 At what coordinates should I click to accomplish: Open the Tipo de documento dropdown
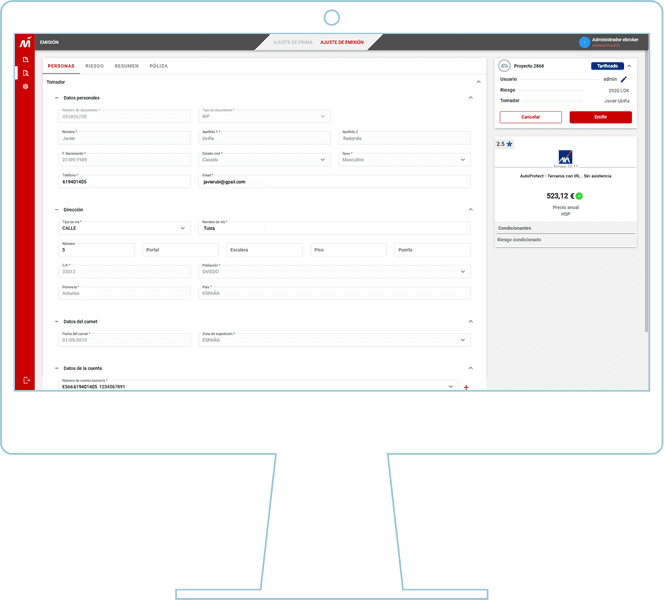point(264,116)
